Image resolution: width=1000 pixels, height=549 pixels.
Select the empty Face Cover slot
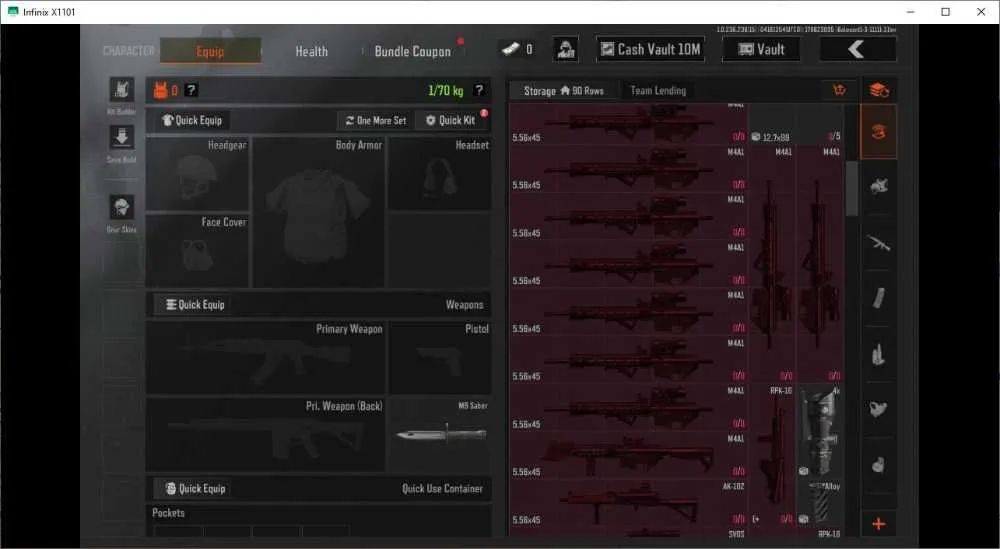point(198,251)
